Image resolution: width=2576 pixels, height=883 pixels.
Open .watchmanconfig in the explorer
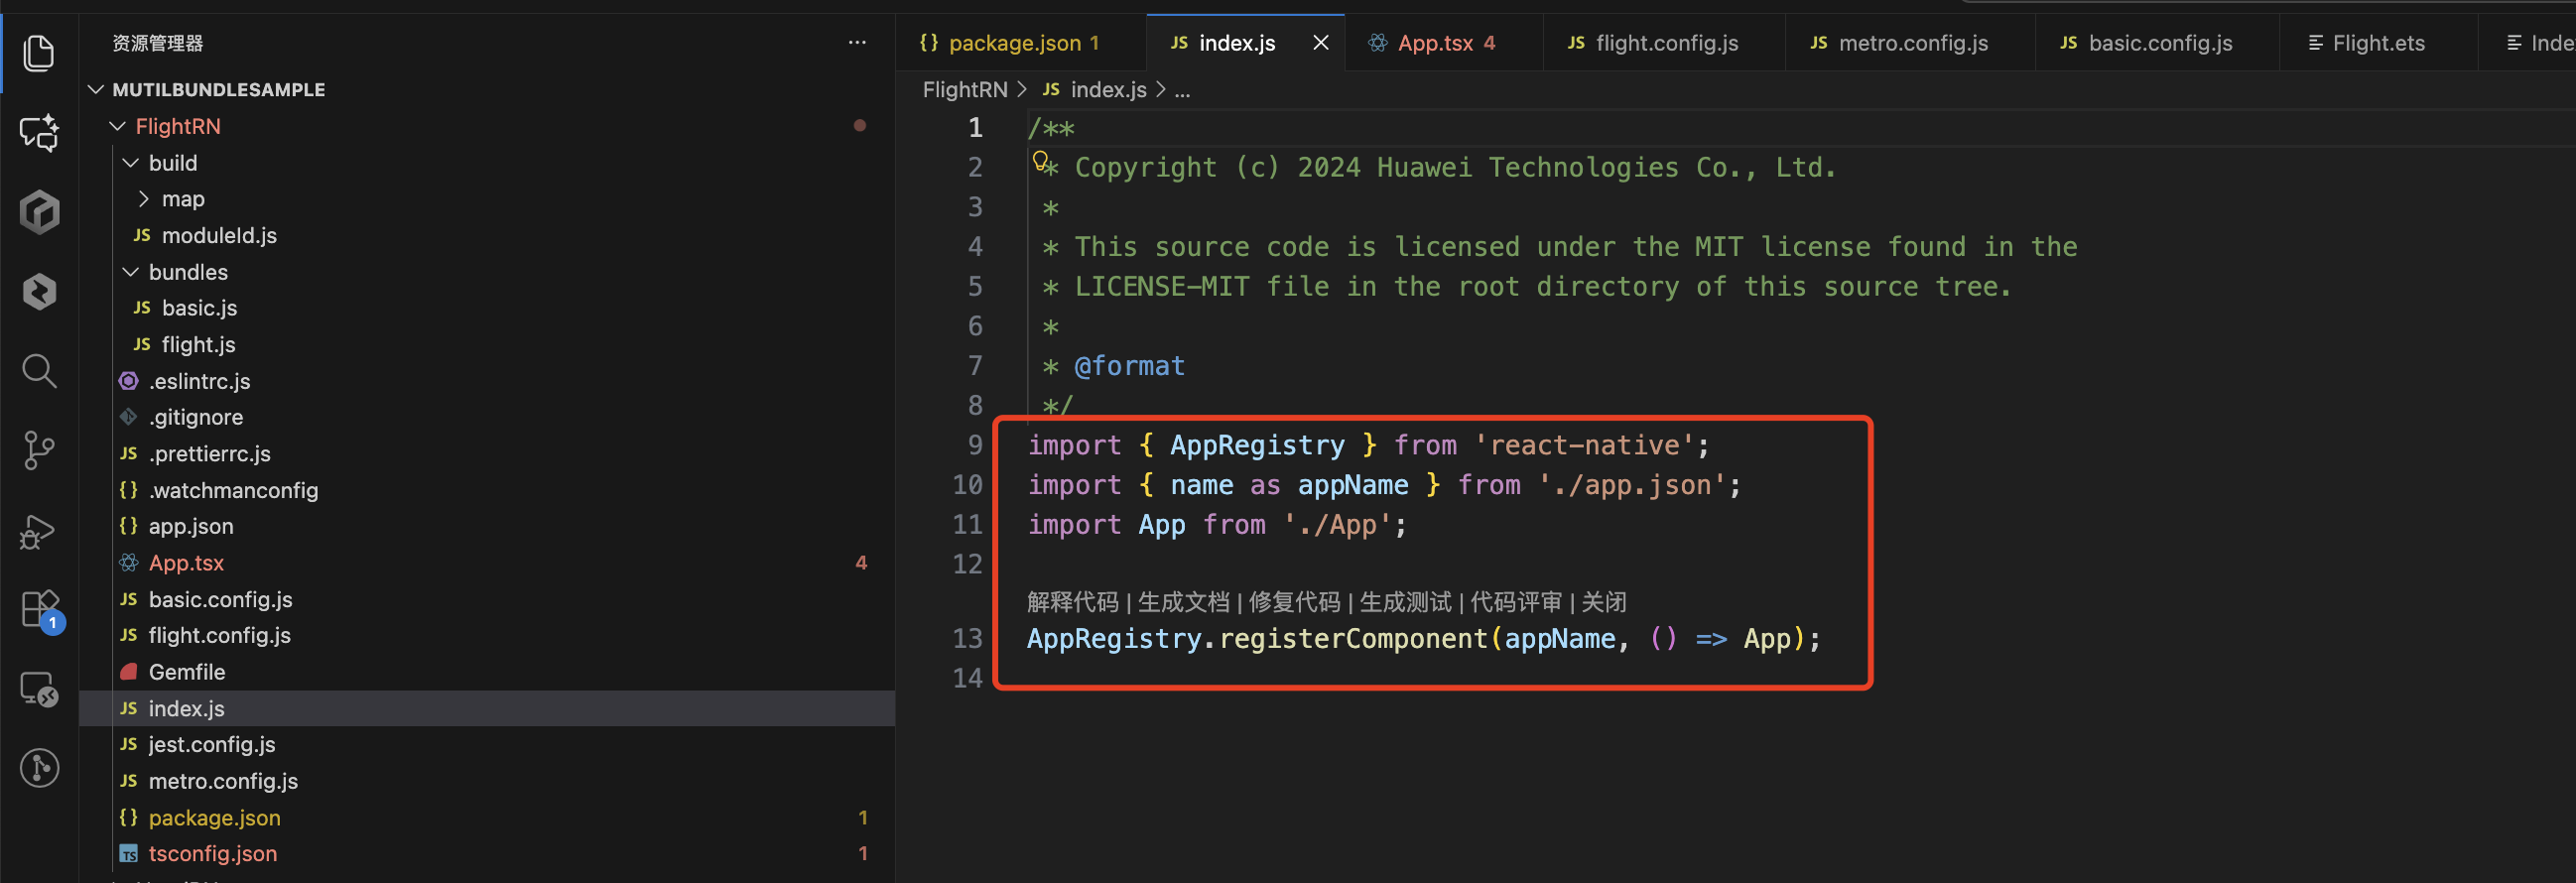[233, 490]
